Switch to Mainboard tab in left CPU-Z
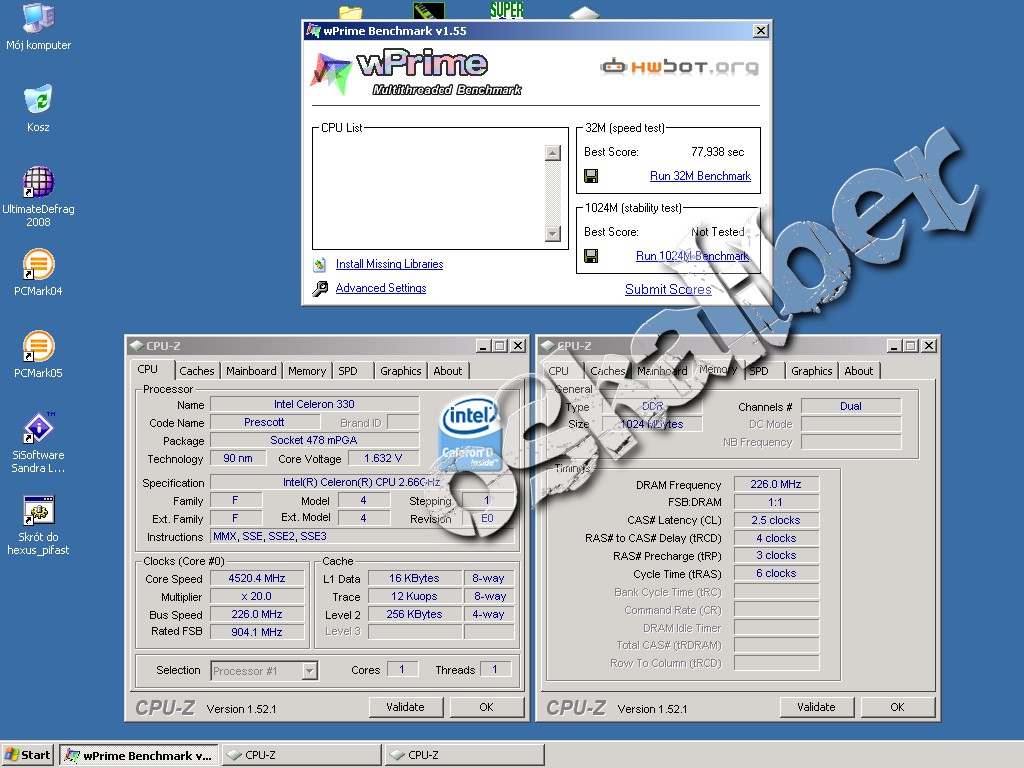This screenshot has height=768, width=1024. (251, 371)
